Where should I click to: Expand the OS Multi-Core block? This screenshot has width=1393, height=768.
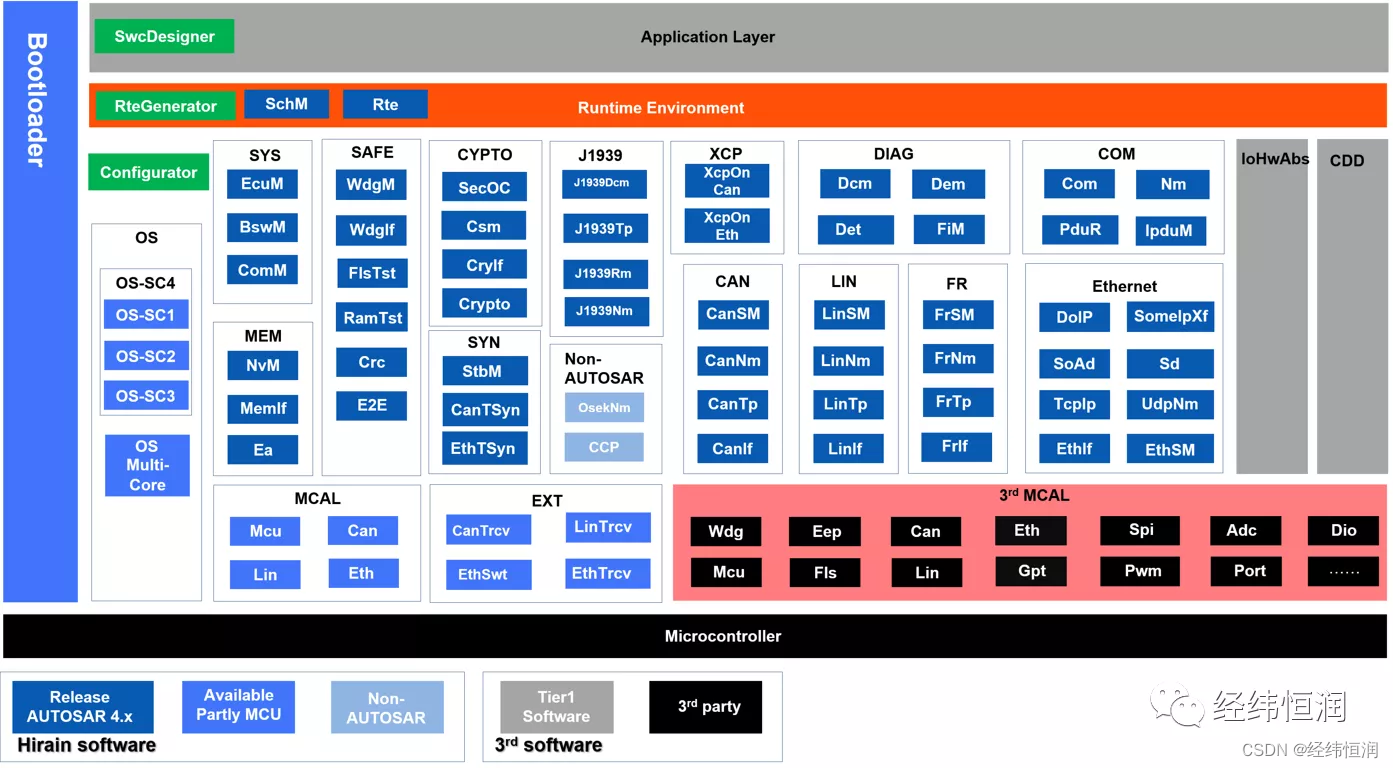coord(146,465)
